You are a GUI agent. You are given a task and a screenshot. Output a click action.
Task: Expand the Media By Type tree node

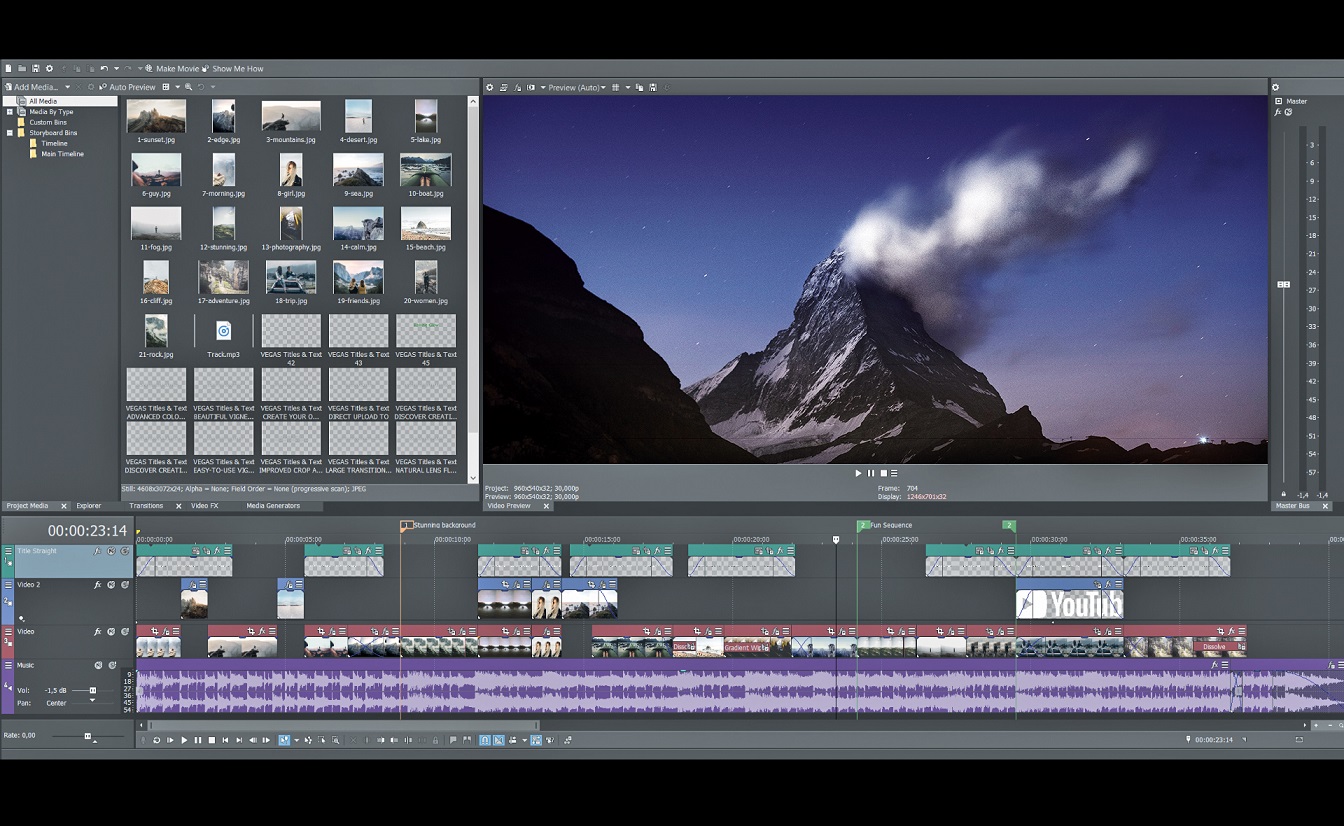[10, 112]
